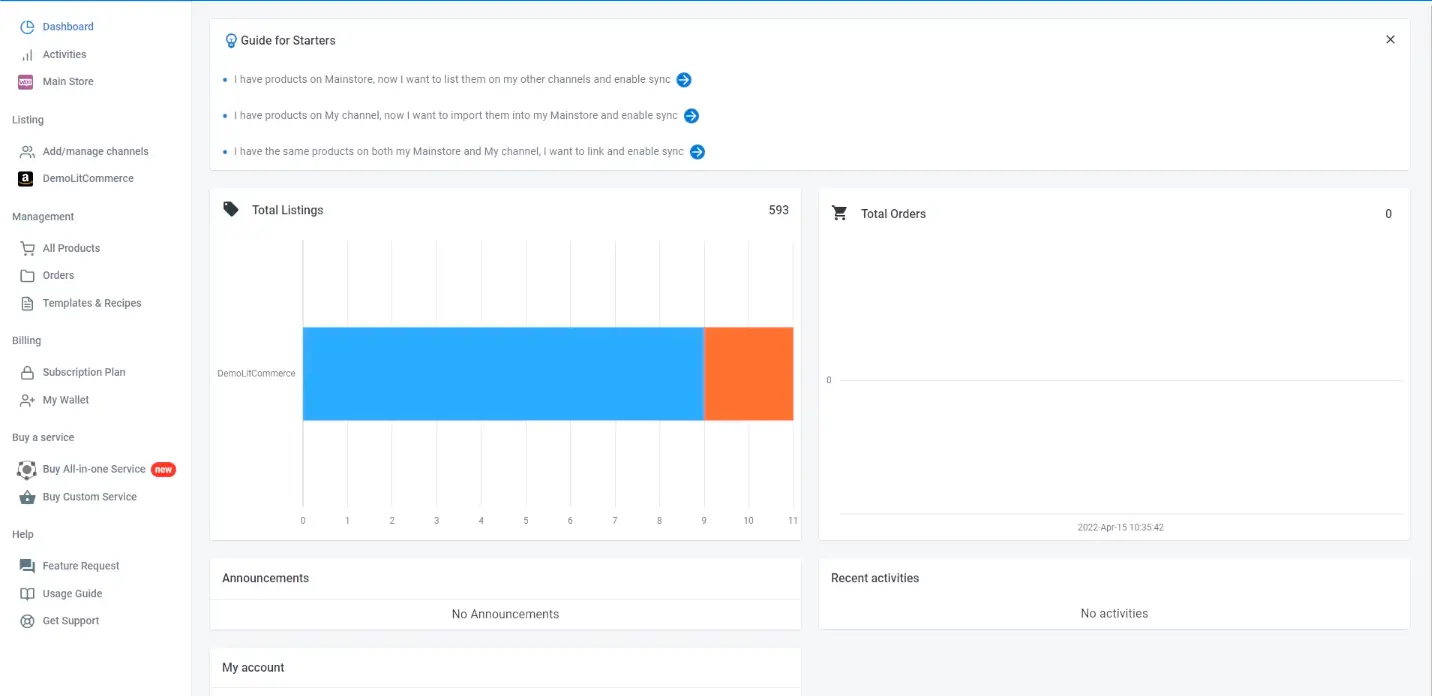This screenshot has height=696, width=1432.
Task: Close the Guide for Starters panel
Action: (1390, 40)
